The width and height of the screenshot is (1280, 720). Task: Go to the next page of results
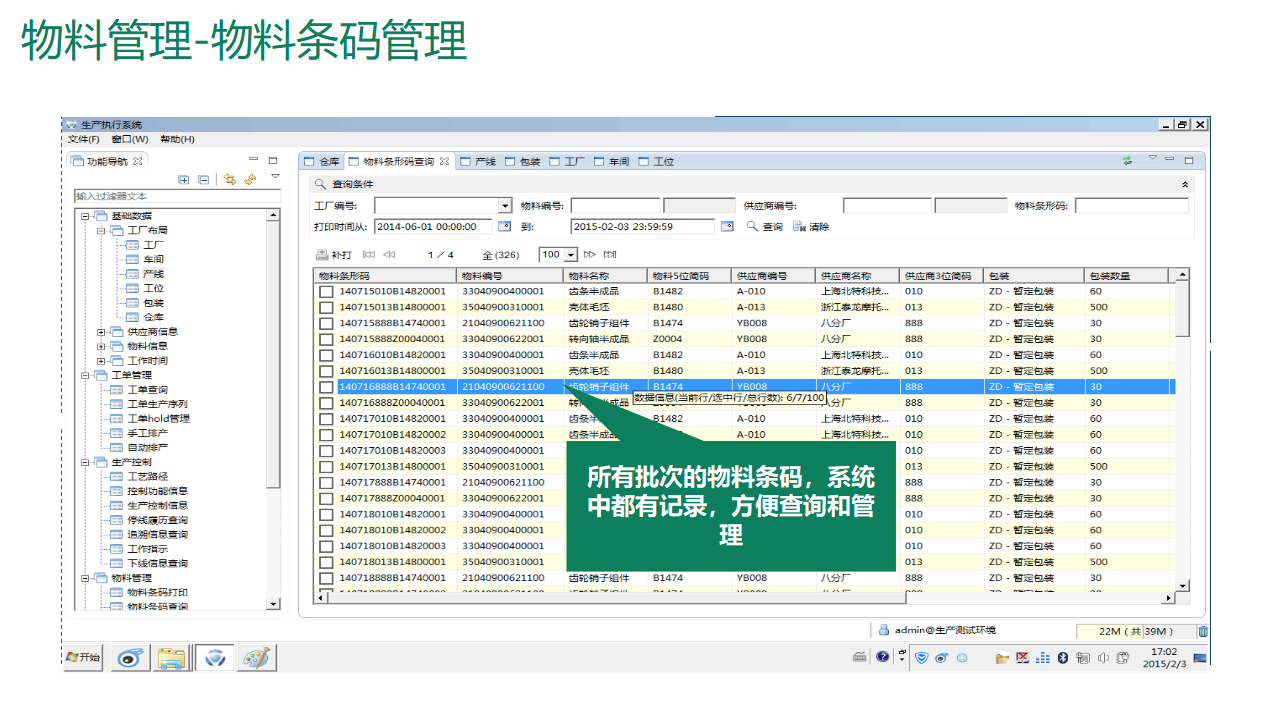click(x=589, y=255)
